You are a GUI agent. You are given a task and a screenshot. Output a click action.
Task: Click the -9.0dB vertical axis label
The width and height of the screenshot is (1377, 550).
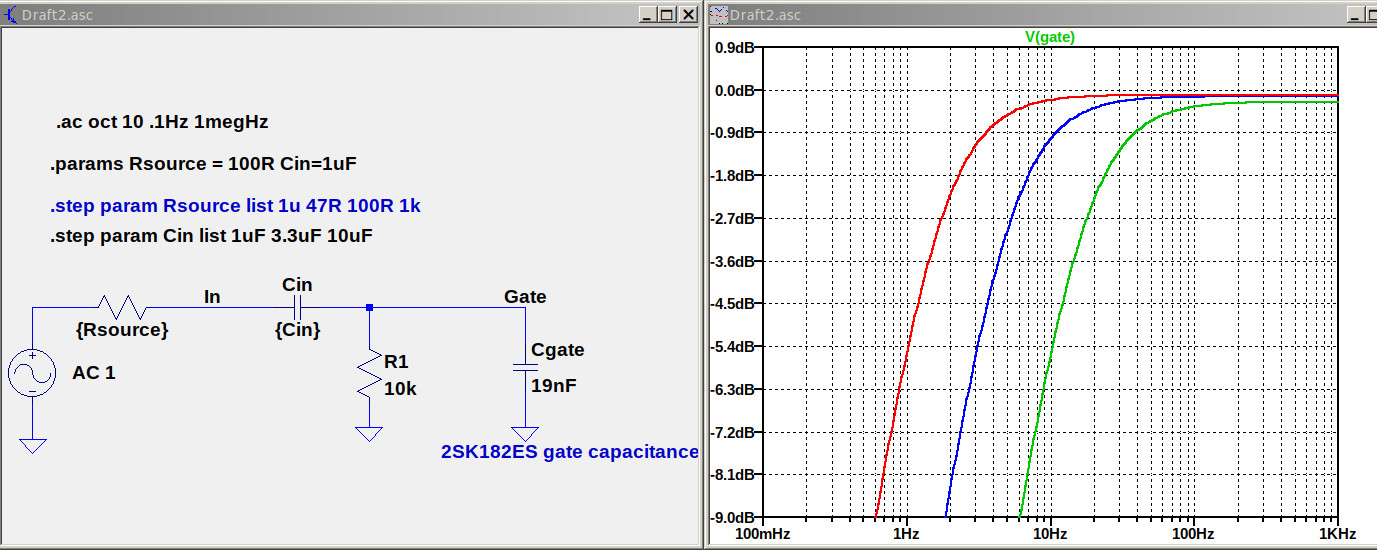[733, 518]
